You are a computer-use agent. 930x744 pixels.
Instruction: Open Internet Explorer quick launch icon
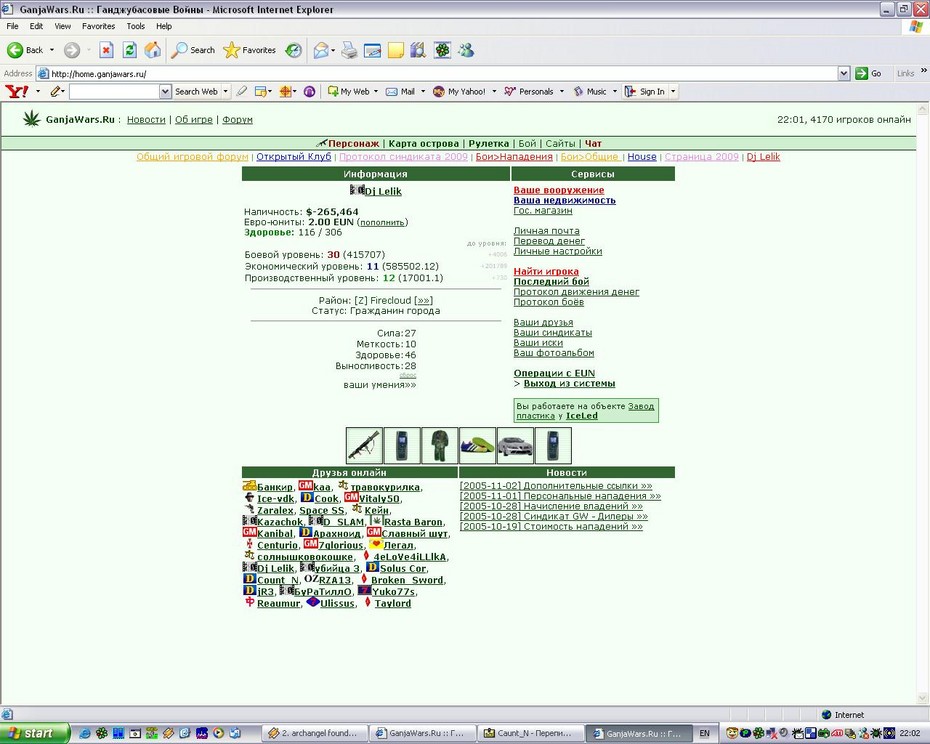85,733
